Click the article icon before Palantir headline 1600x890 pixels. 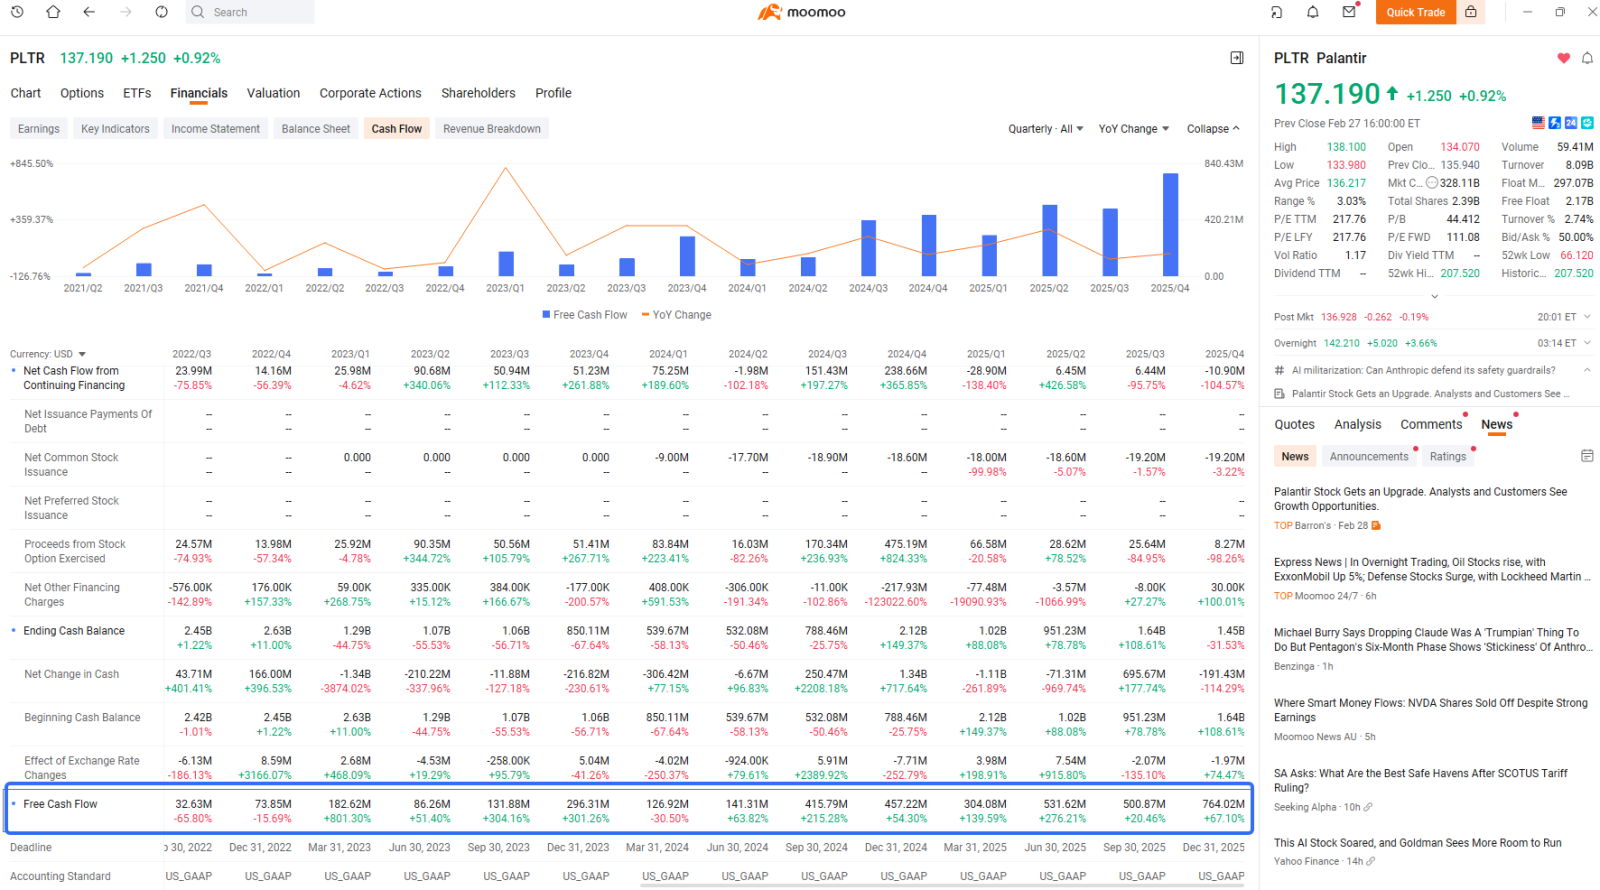click(1280, 394)
